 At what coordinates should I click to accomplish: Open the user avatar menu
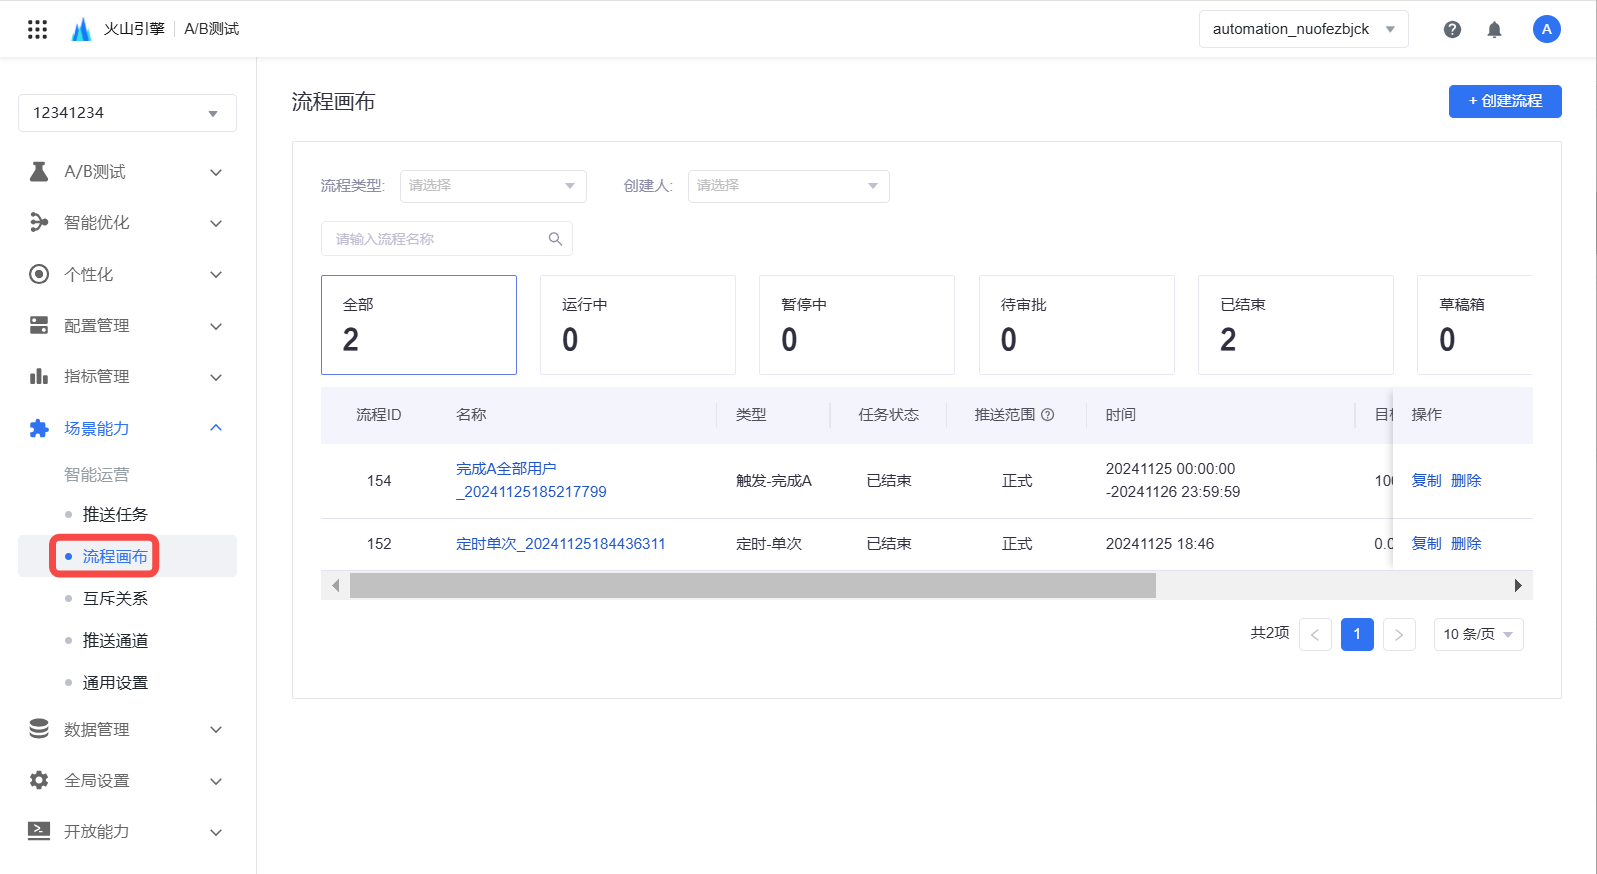pyautogui.click(x=1546, y=29)
